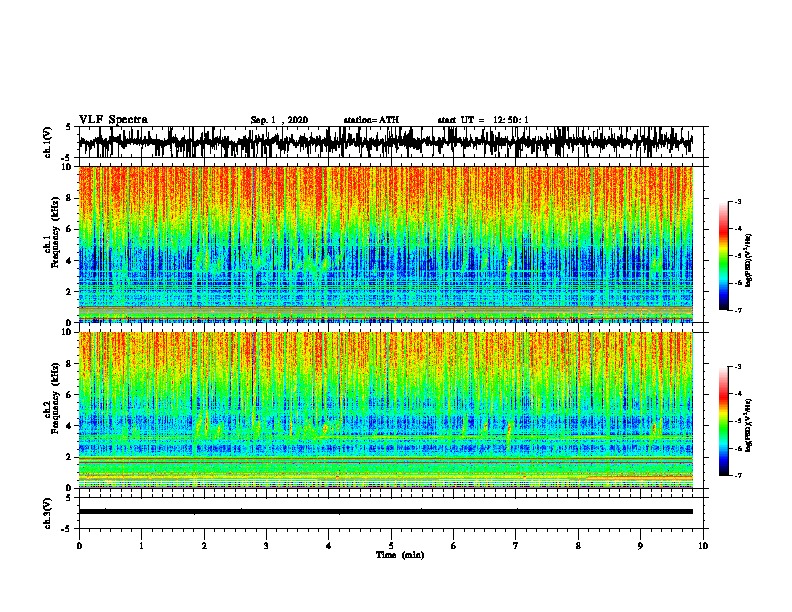The width and height of the screenshot is (792, 612).
Task: Click the ch.2 frequency tick "4"
Action: coord(70,426)
